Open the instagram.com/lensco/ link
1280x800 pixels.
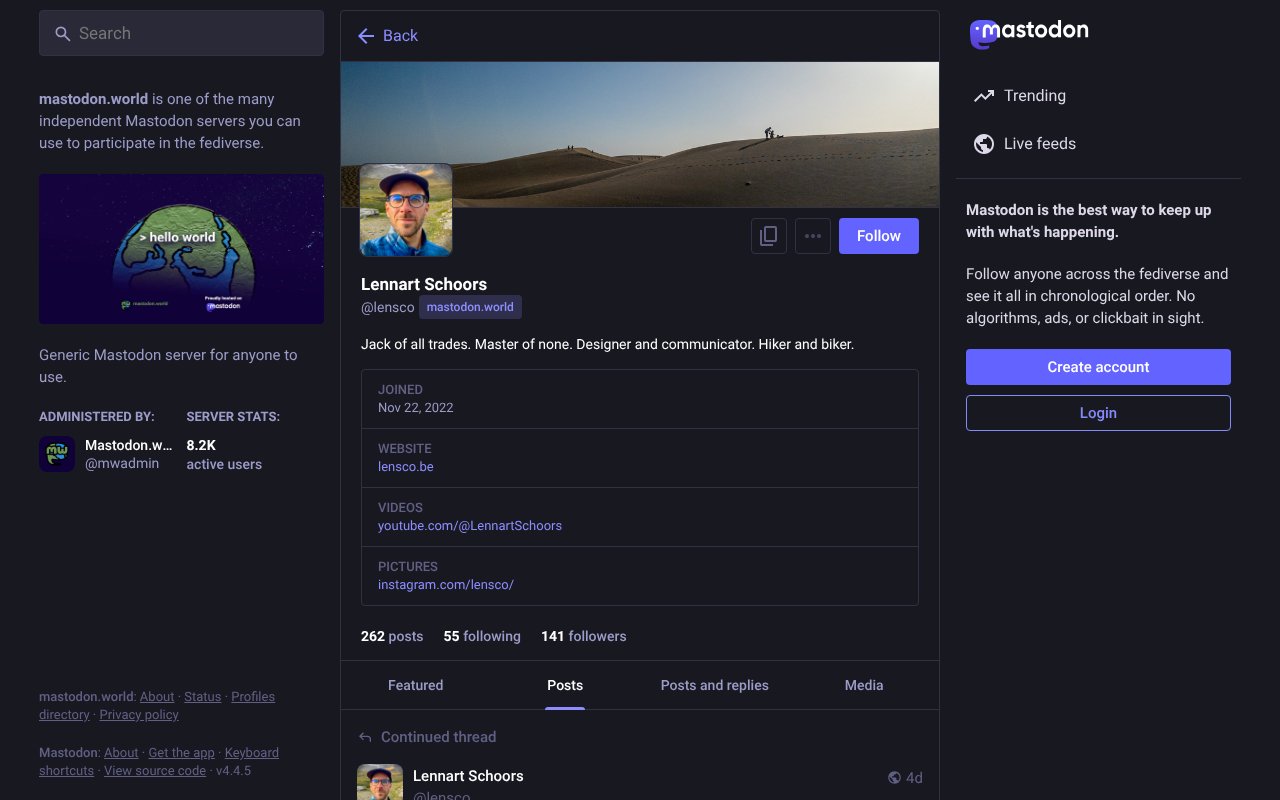click(445, 585)
